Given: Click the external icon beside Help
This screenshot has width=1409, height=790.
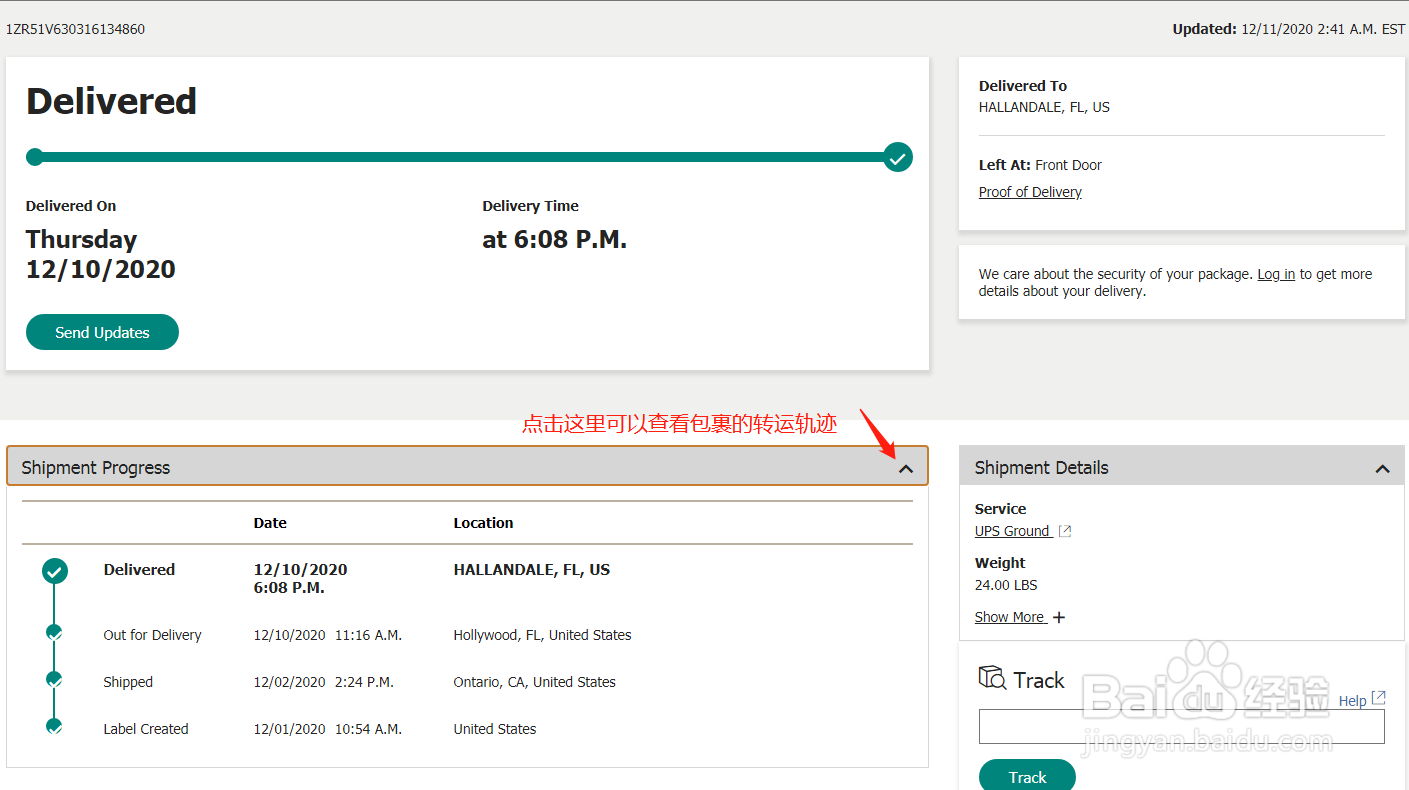Looking at the screenshot, I should 1378,698.
